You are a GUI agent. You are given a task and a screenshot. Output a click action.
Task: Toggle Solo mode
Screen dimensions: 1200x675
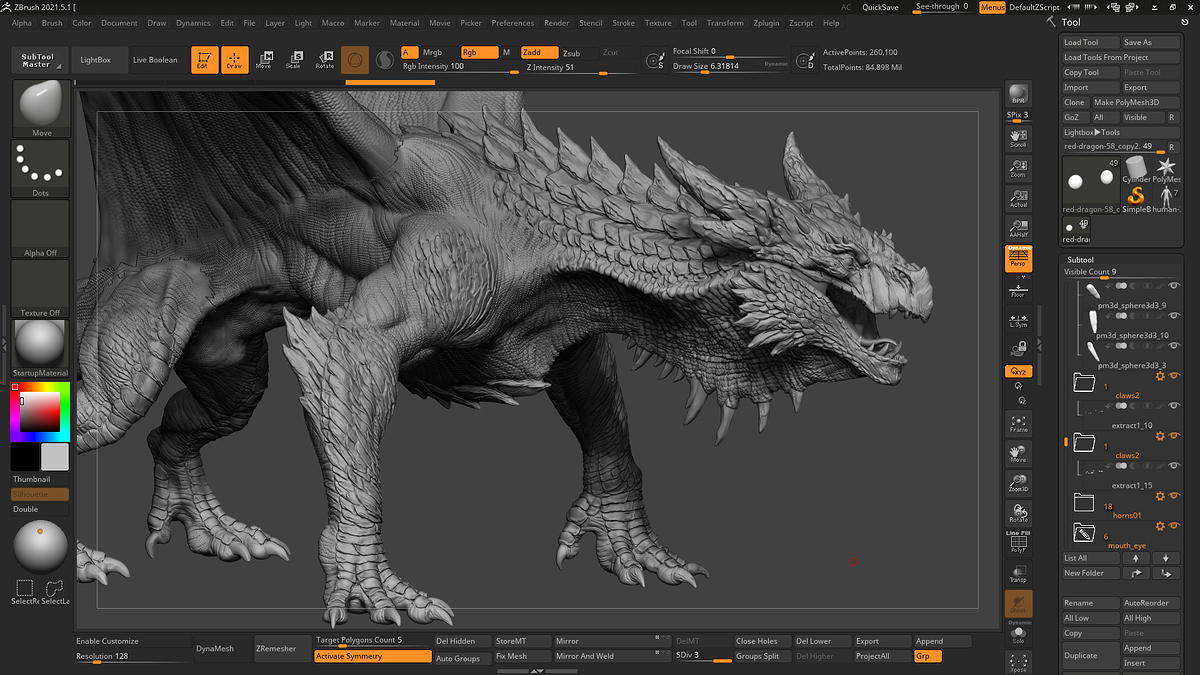[x=1018, y=633]
